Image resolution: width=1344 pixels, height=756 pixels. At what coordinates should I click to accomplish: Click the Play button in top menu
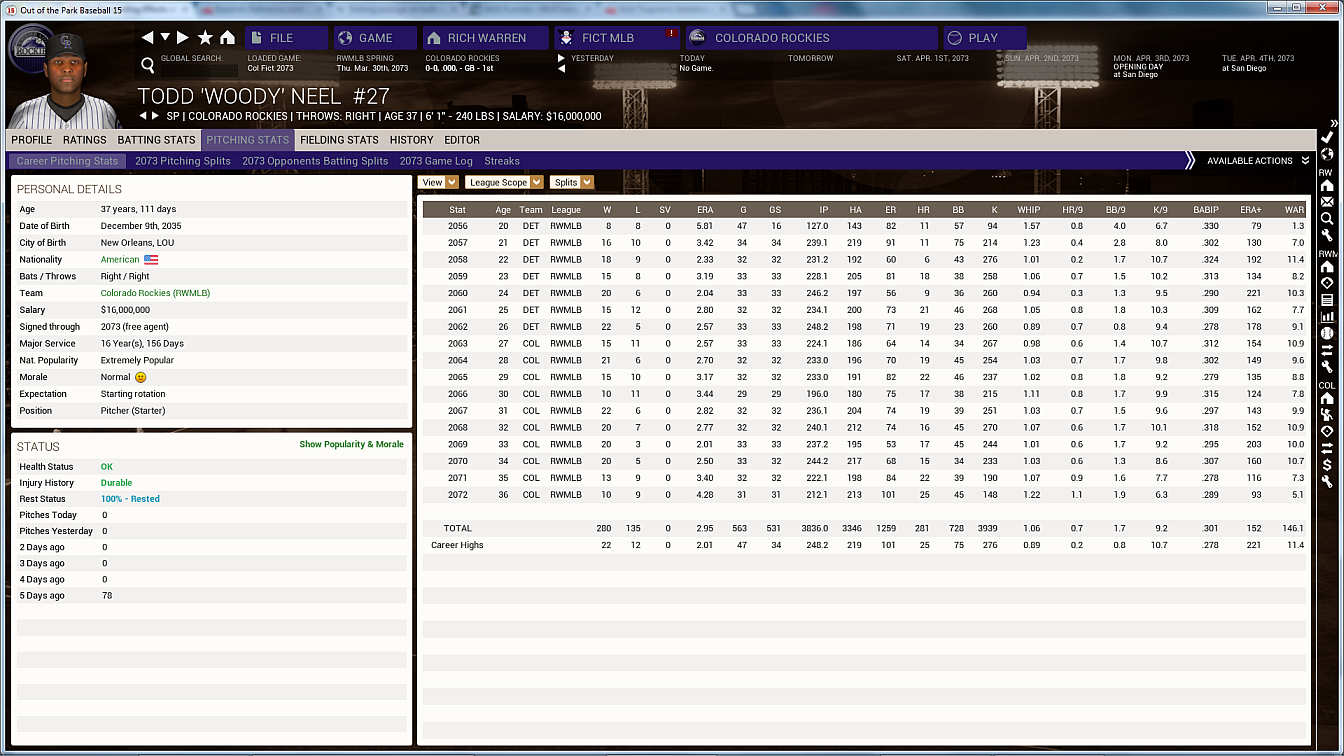click(x=984, y=38)
